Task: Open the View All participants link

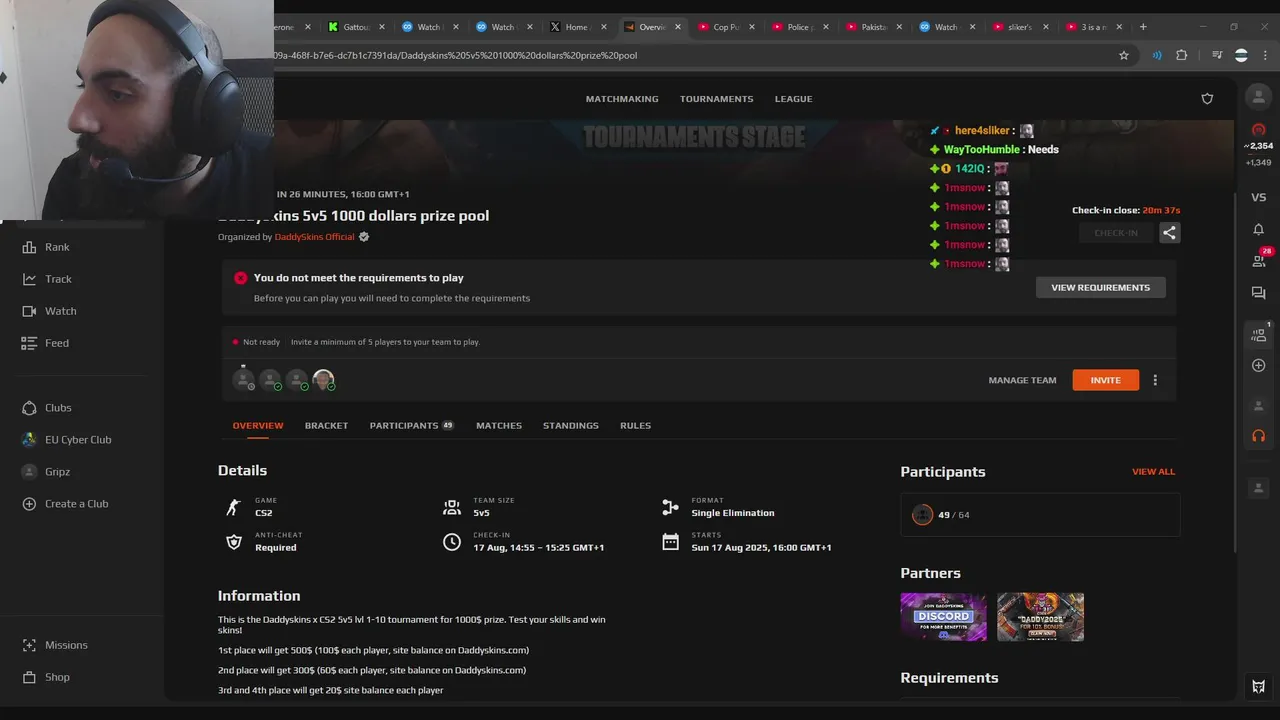Action: (1153, 472)
